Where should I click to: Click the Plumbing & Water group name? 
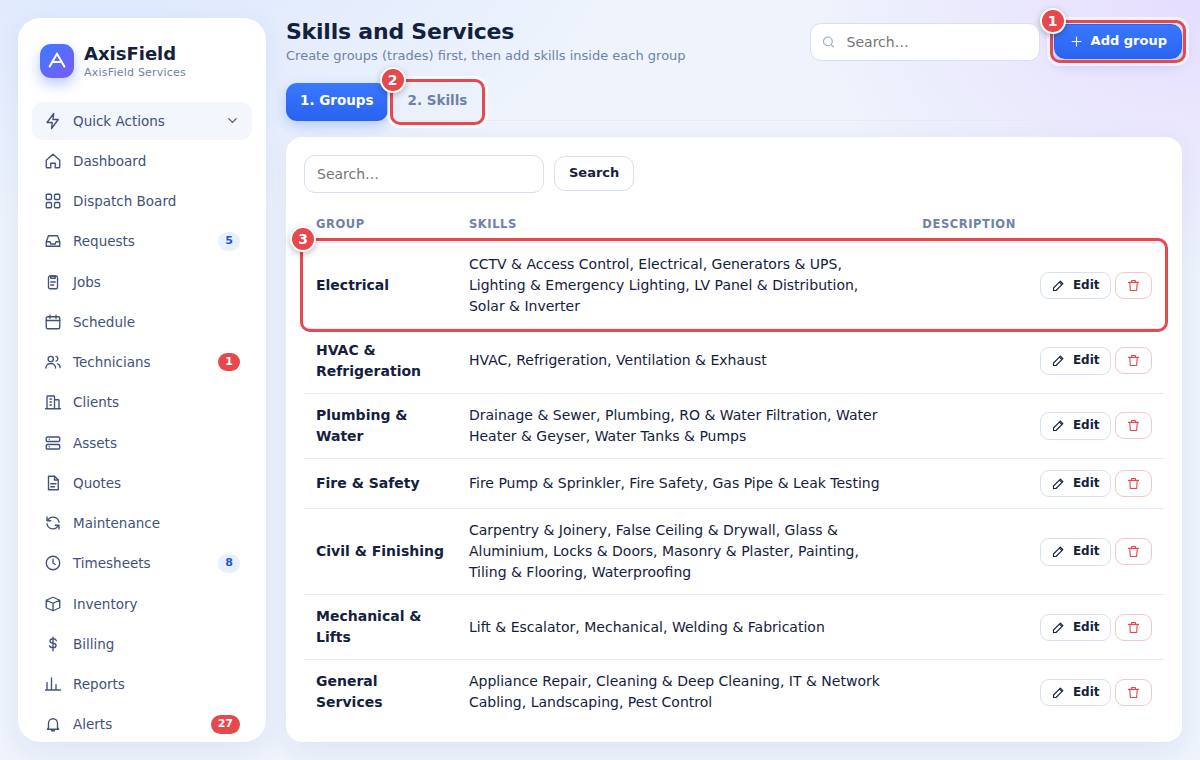pos(362,425)
